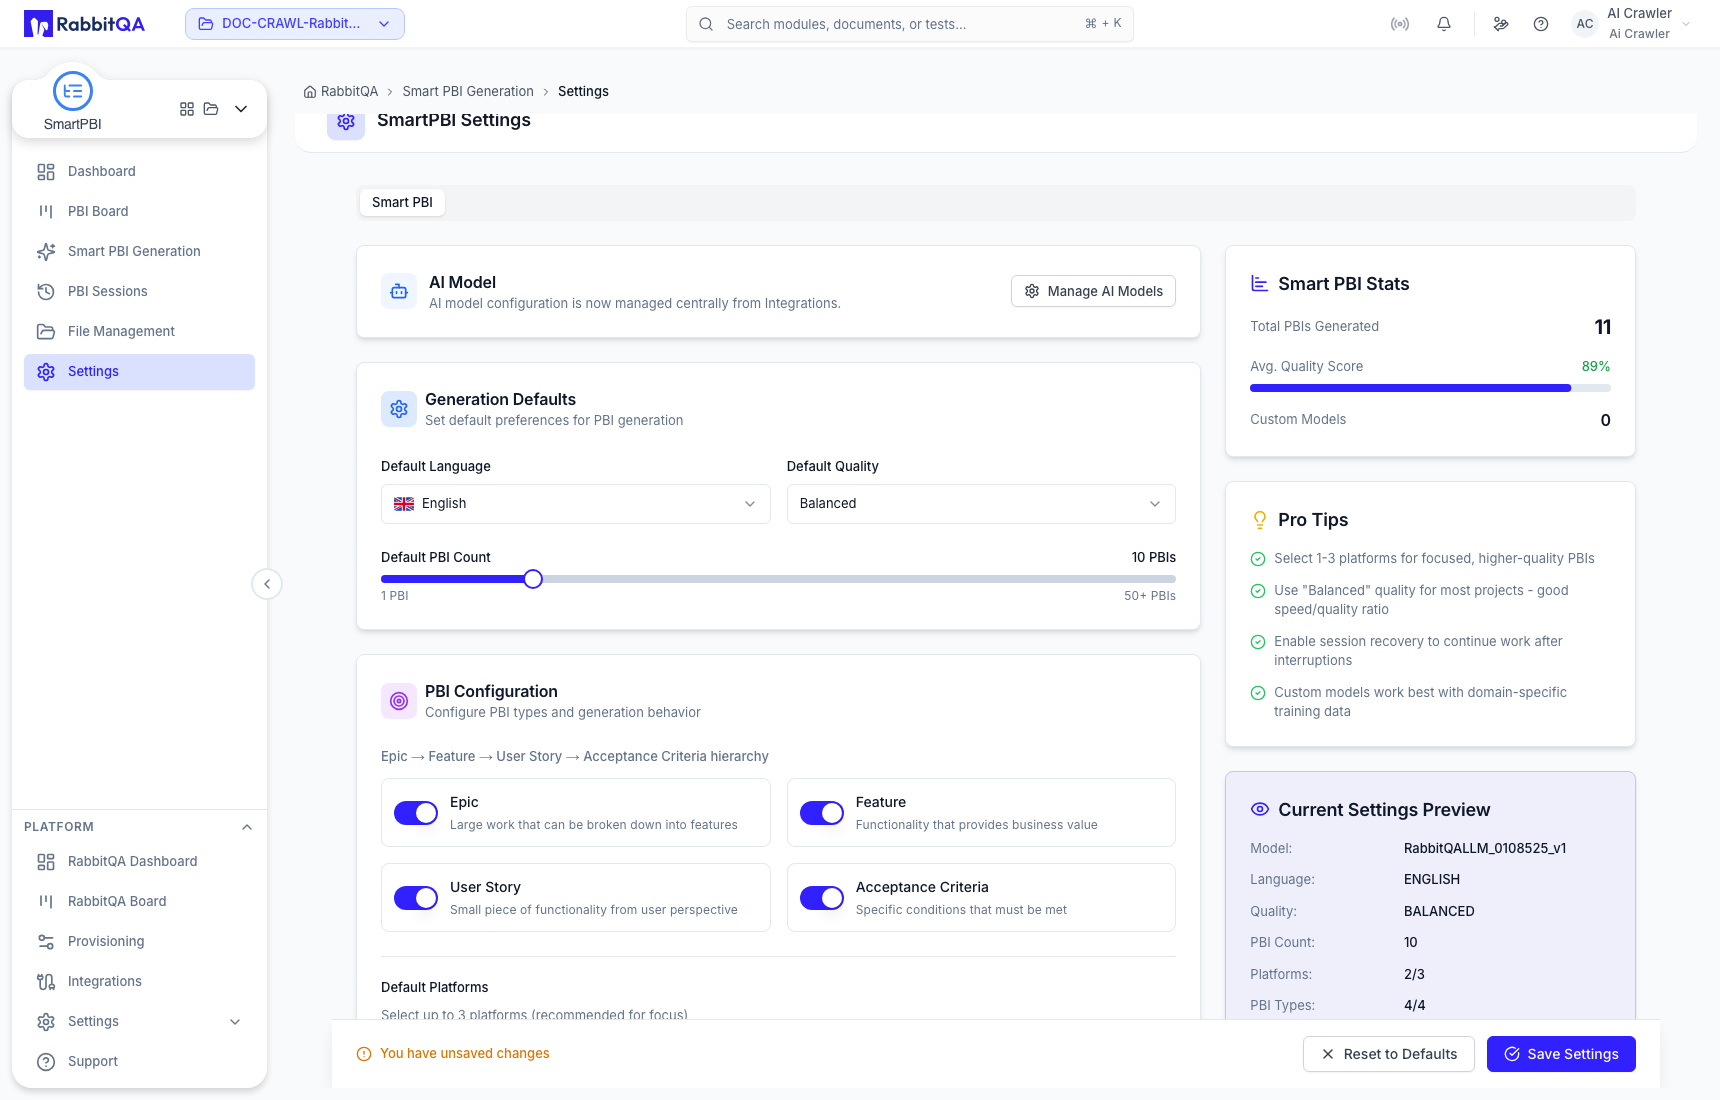Screen dimensions: 1720x1100
Task: Click the Current Settings Preview eye icon
Action: 1260,809
